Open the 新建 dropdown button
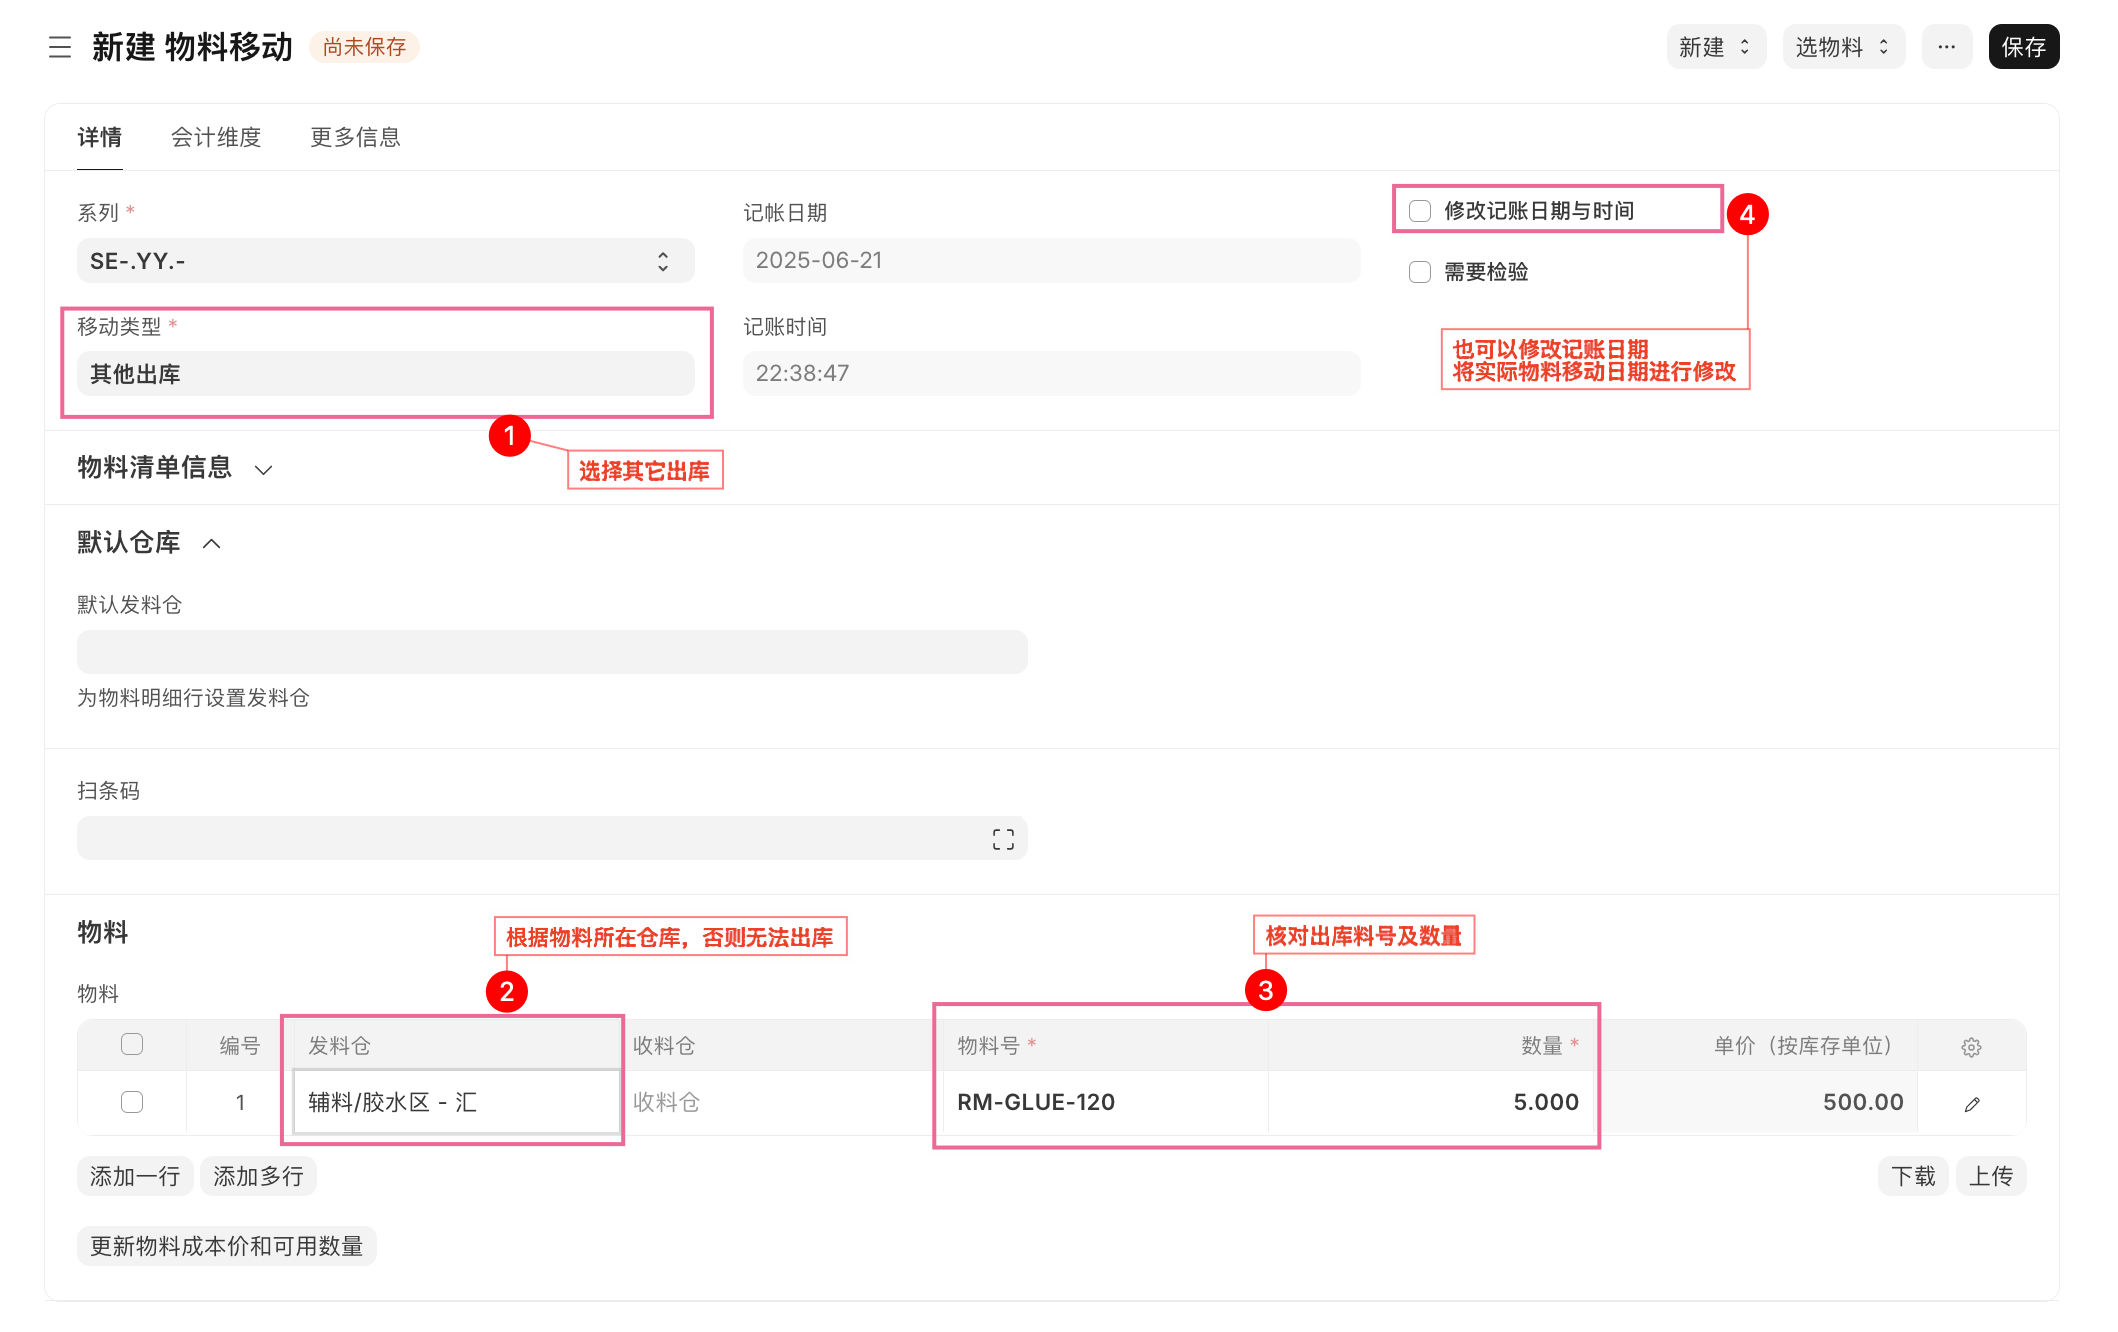Viewport: 2118px width, 1332px height. [x=1715, y=47]
